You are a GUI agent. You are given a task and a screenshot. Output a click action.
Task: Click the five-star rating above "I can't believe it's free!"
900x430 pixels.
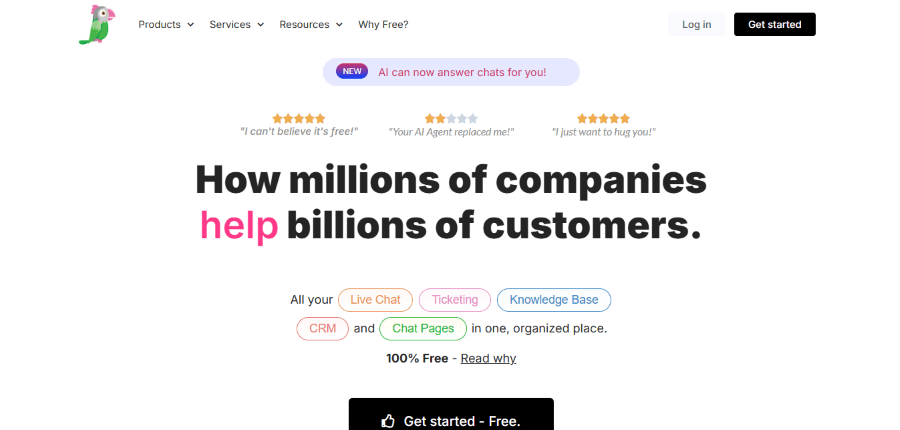(298, 118)
